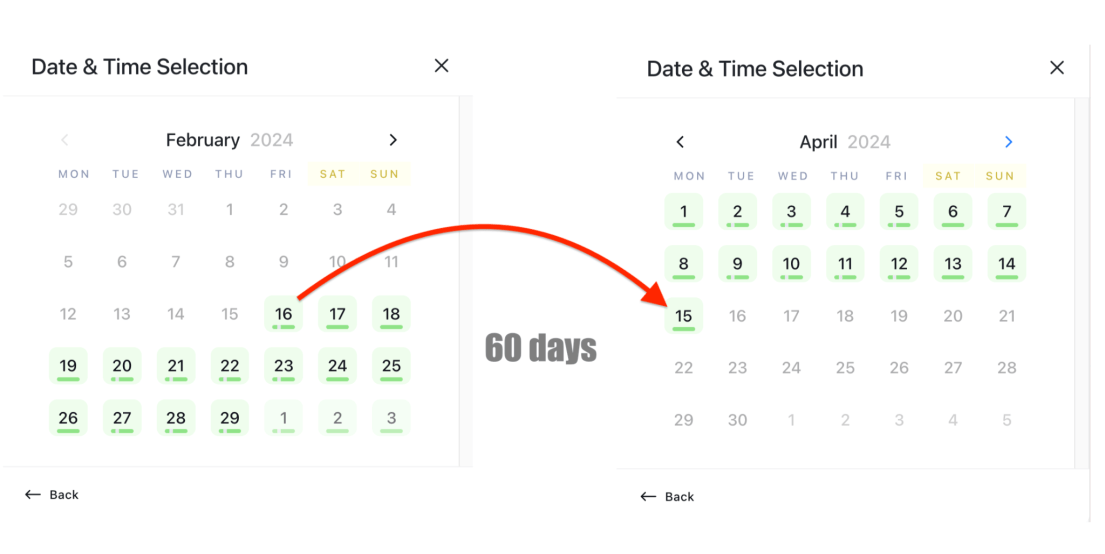Select February 19 Monday
The width and height of the screenshot is (1105, 554).
(68, 366)
